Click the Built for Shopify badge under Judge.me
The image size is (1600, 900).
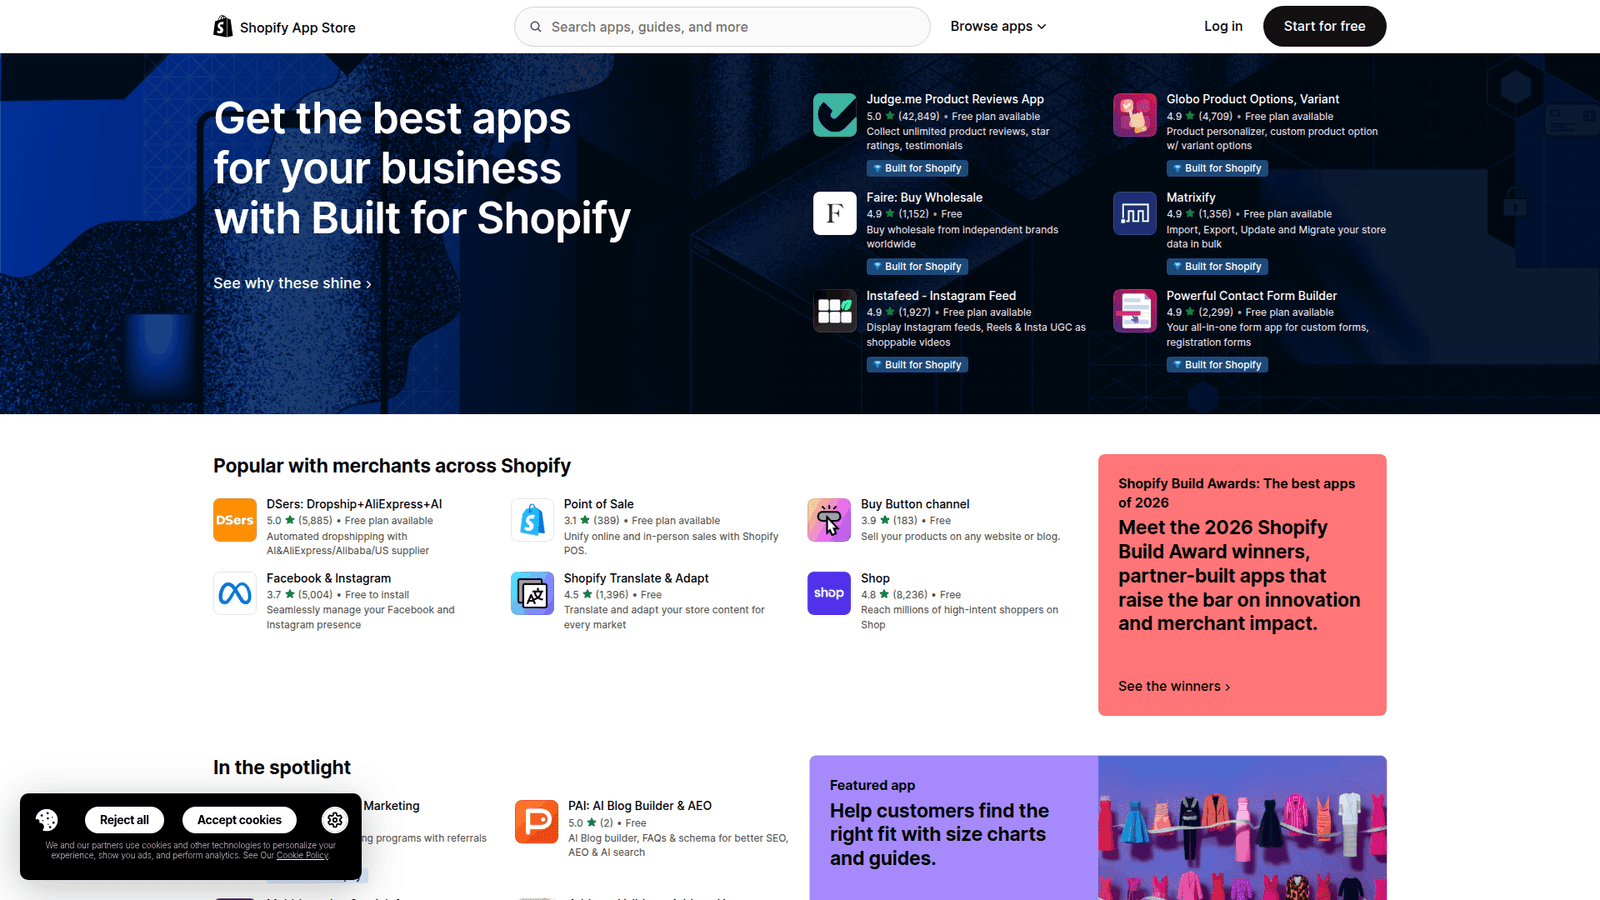917,168
